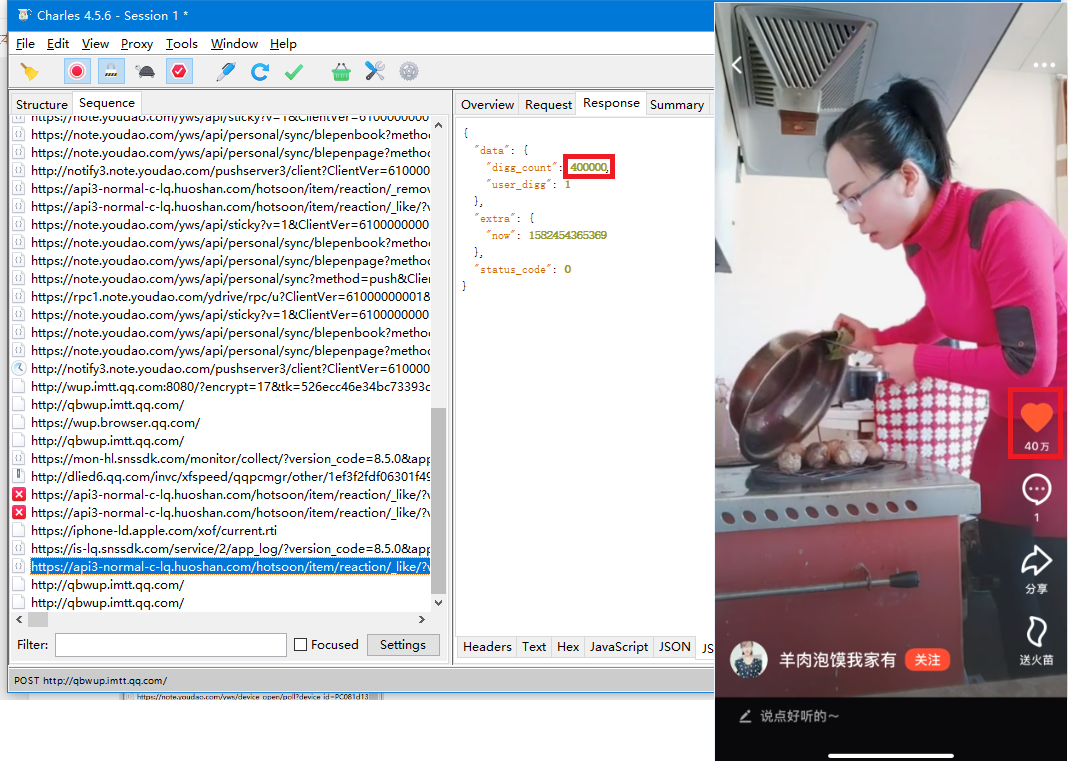Select the Headers view tab

pos(487,647)
